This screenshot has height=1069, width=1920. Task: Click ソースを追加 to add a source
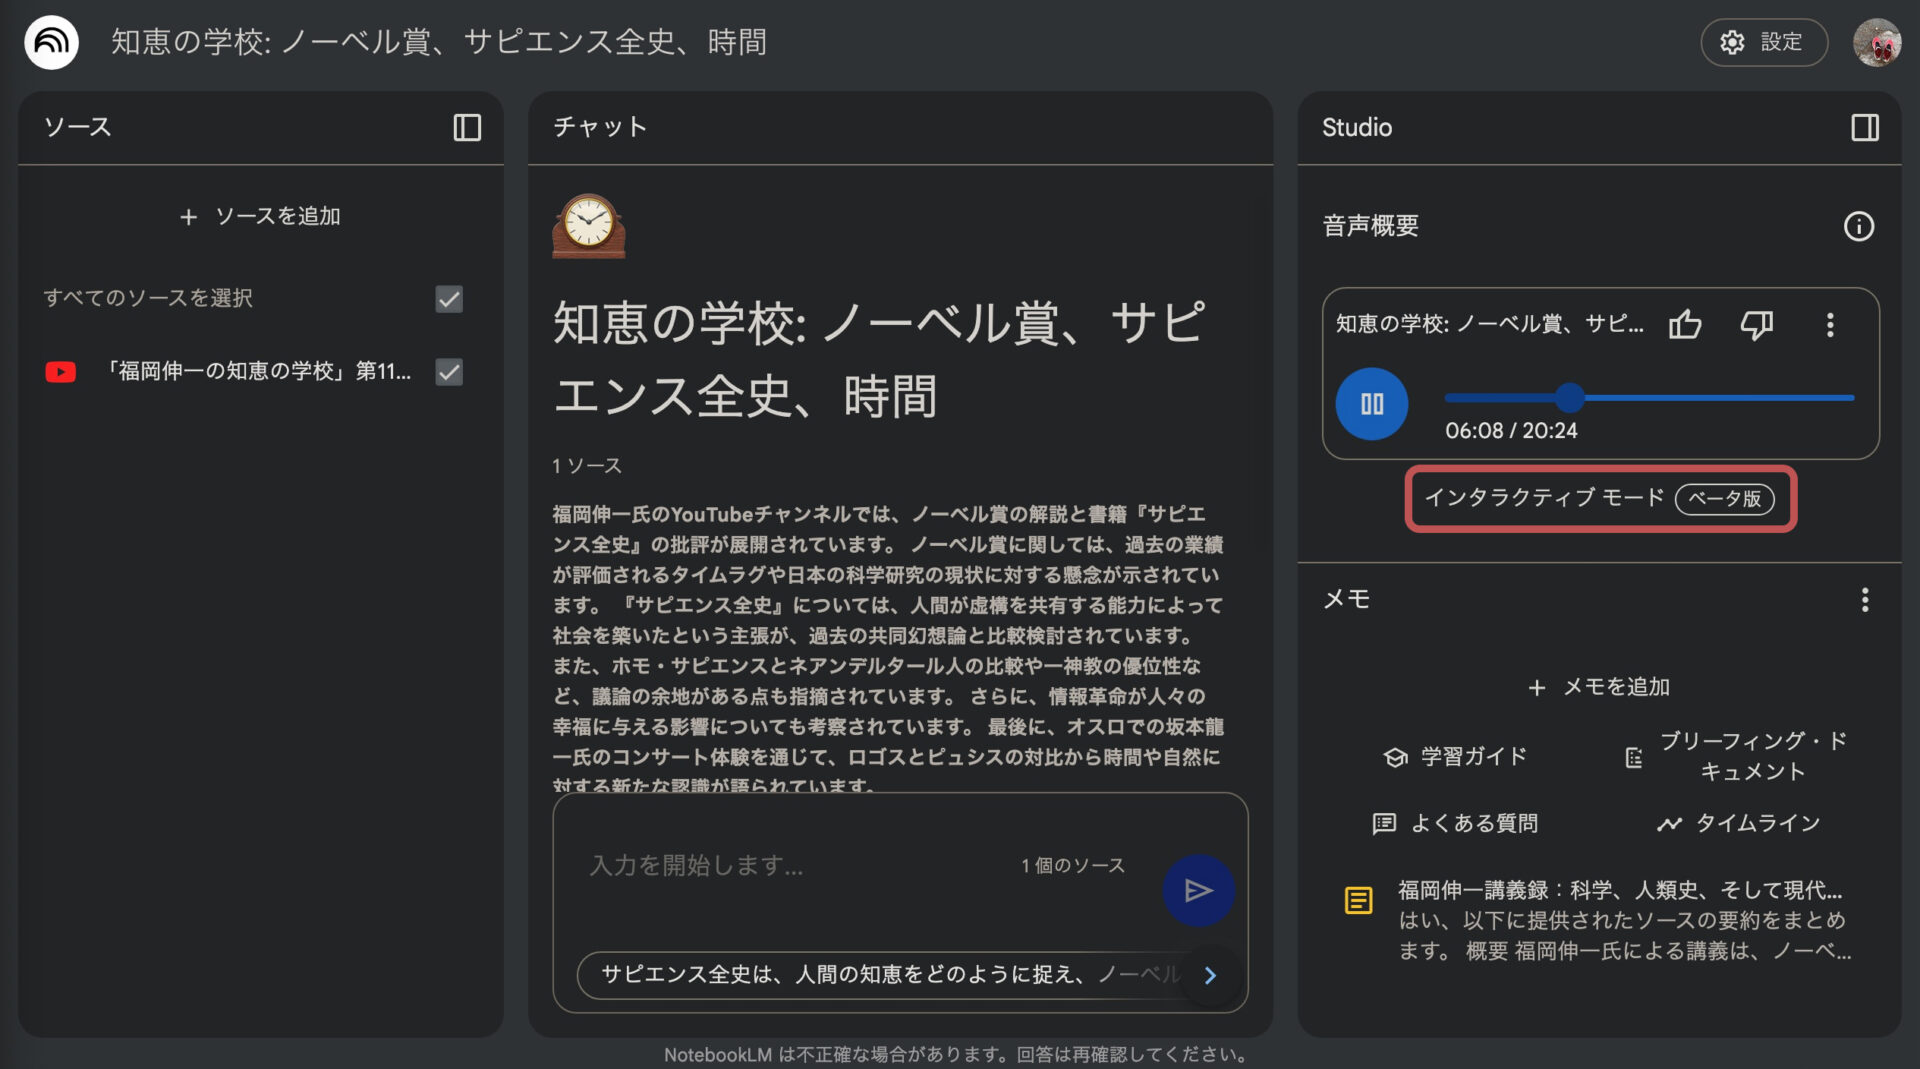point(260,216)
